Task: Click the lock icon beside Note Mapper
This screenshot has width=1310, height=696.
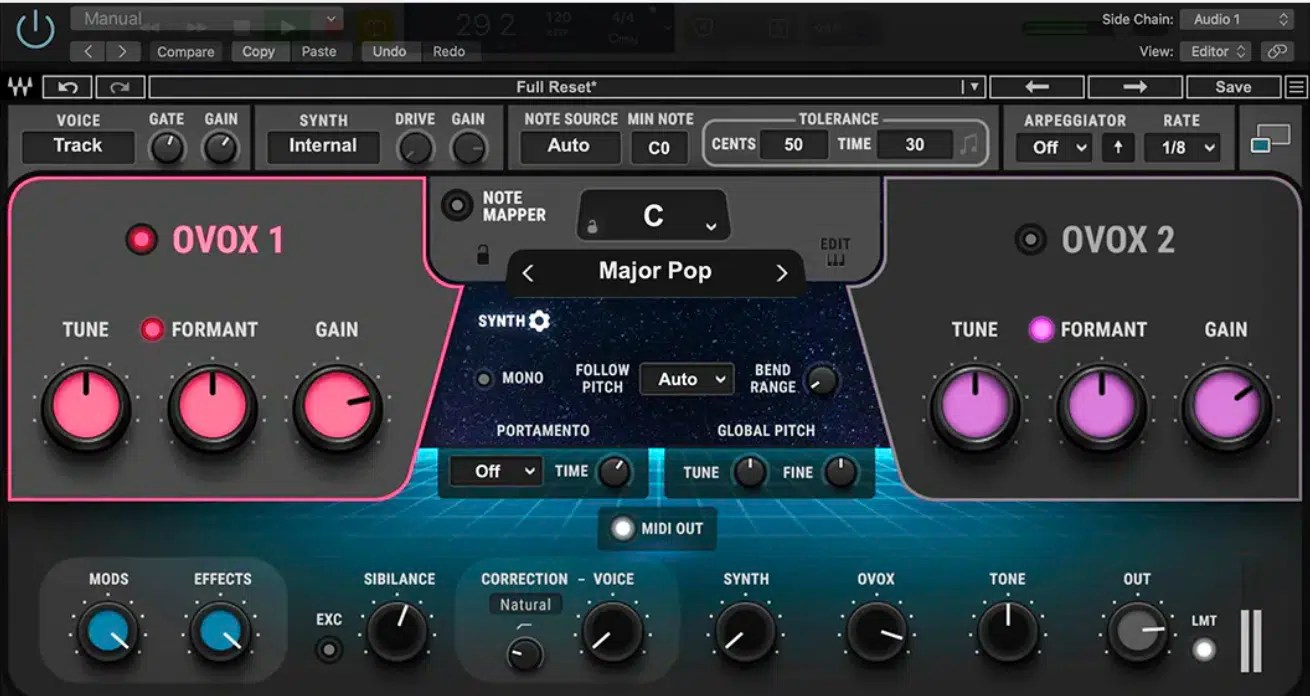Action: (484, 253)
